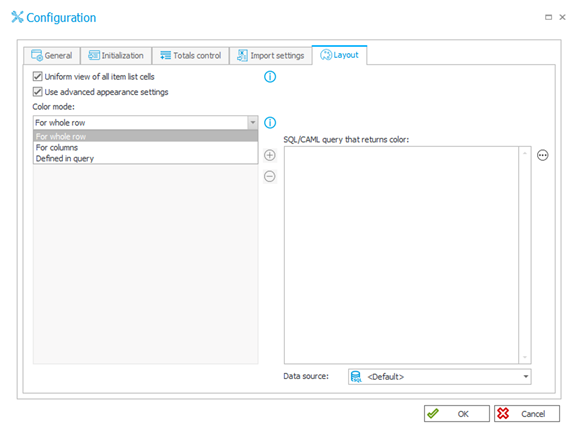Open the Totals control tab
Image resolution: width=576 pixels, height=430 pixels.
point(191,55)
